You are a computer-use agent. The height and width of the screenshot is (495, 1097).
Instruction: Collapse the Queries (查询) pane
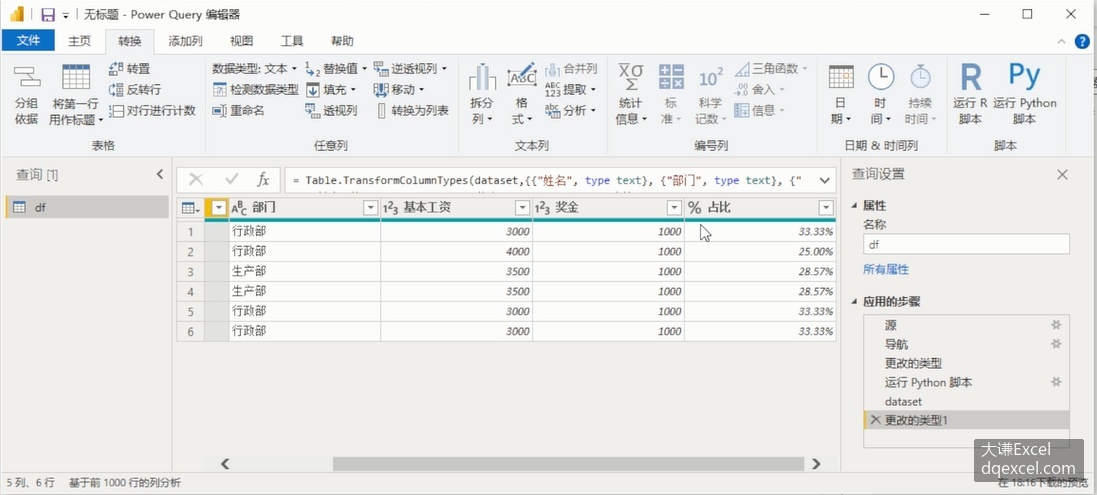160,174
